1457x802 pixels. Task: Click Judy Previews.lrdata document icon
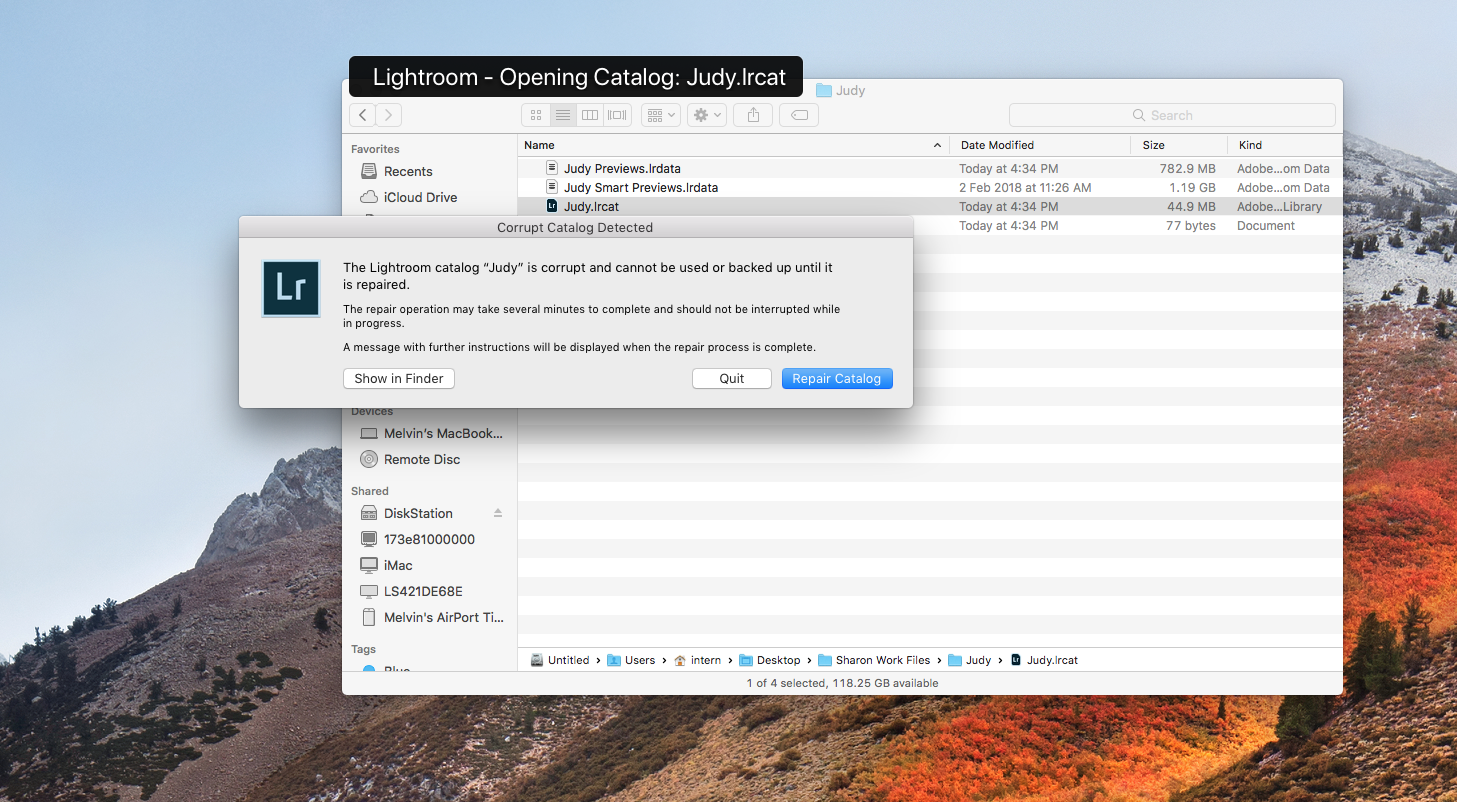point(551,168)
